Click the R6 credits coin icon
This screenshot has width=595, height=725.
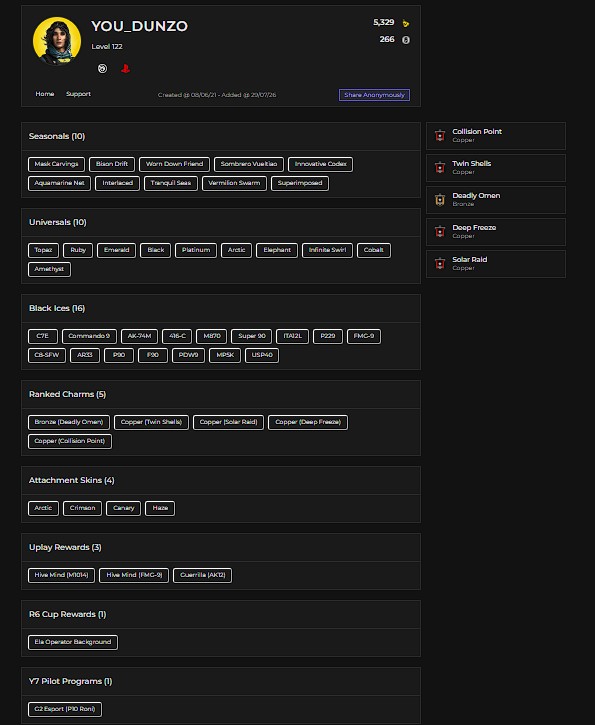[405, 40]
